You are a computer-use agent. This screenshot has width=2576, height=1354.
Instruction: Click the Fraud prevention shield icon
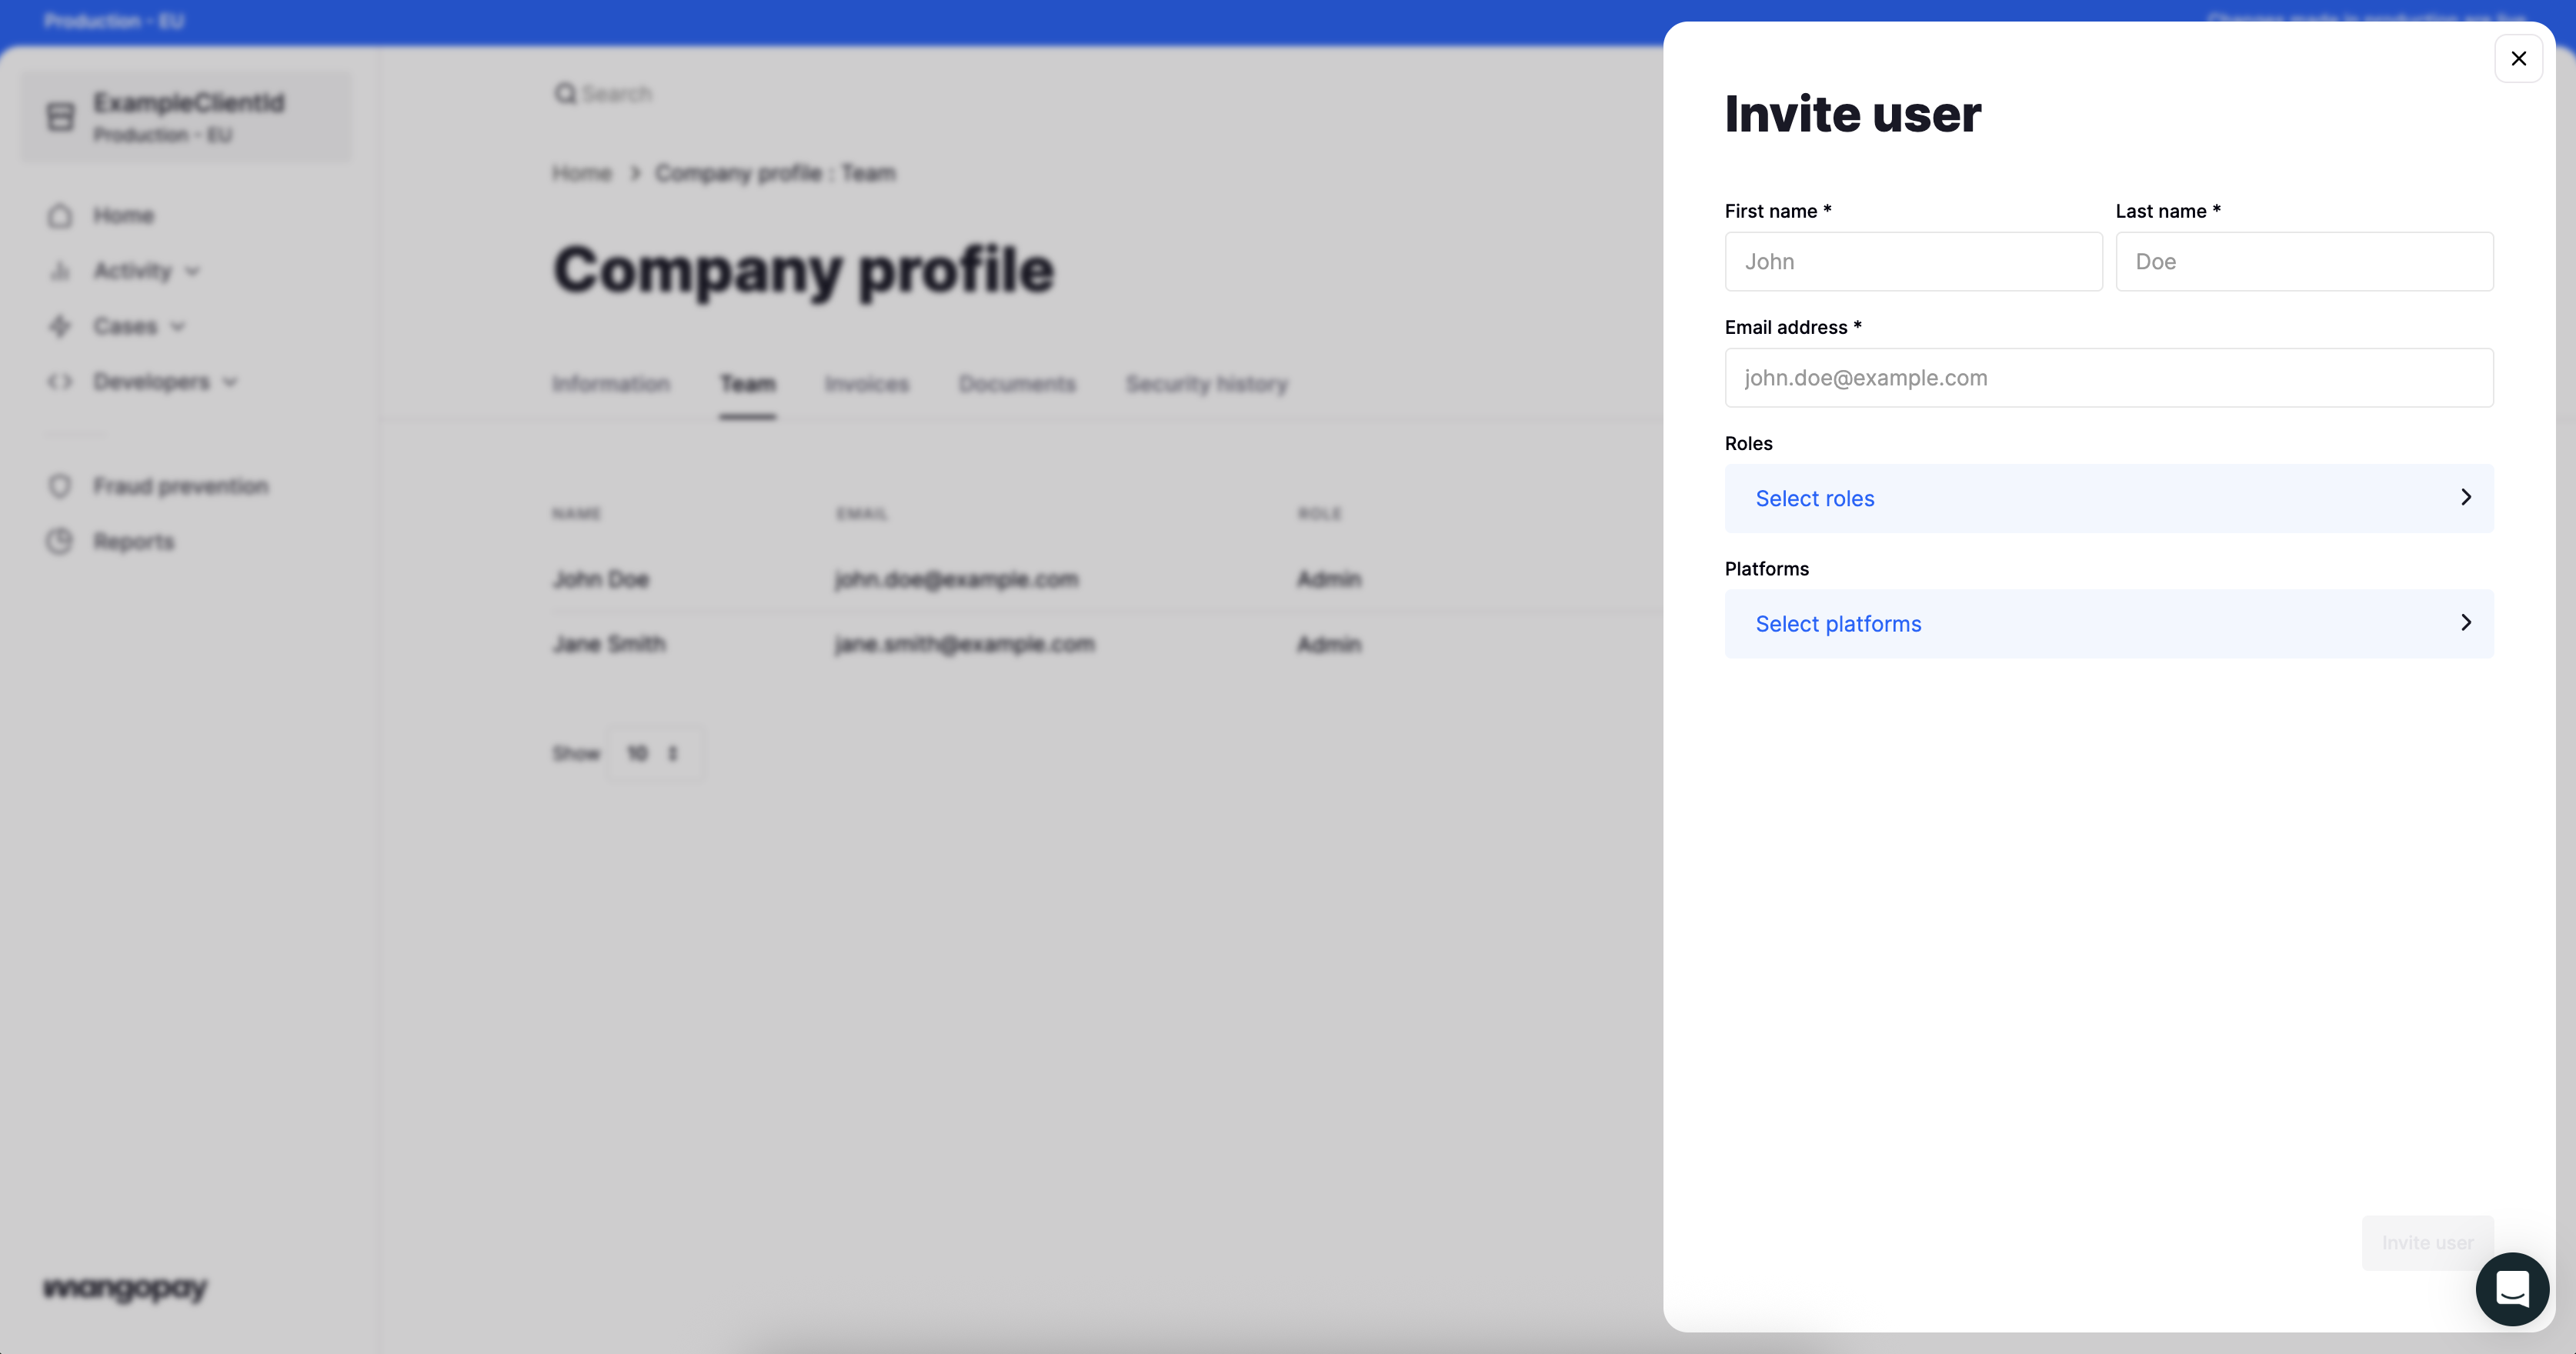(x=60, y=486)
